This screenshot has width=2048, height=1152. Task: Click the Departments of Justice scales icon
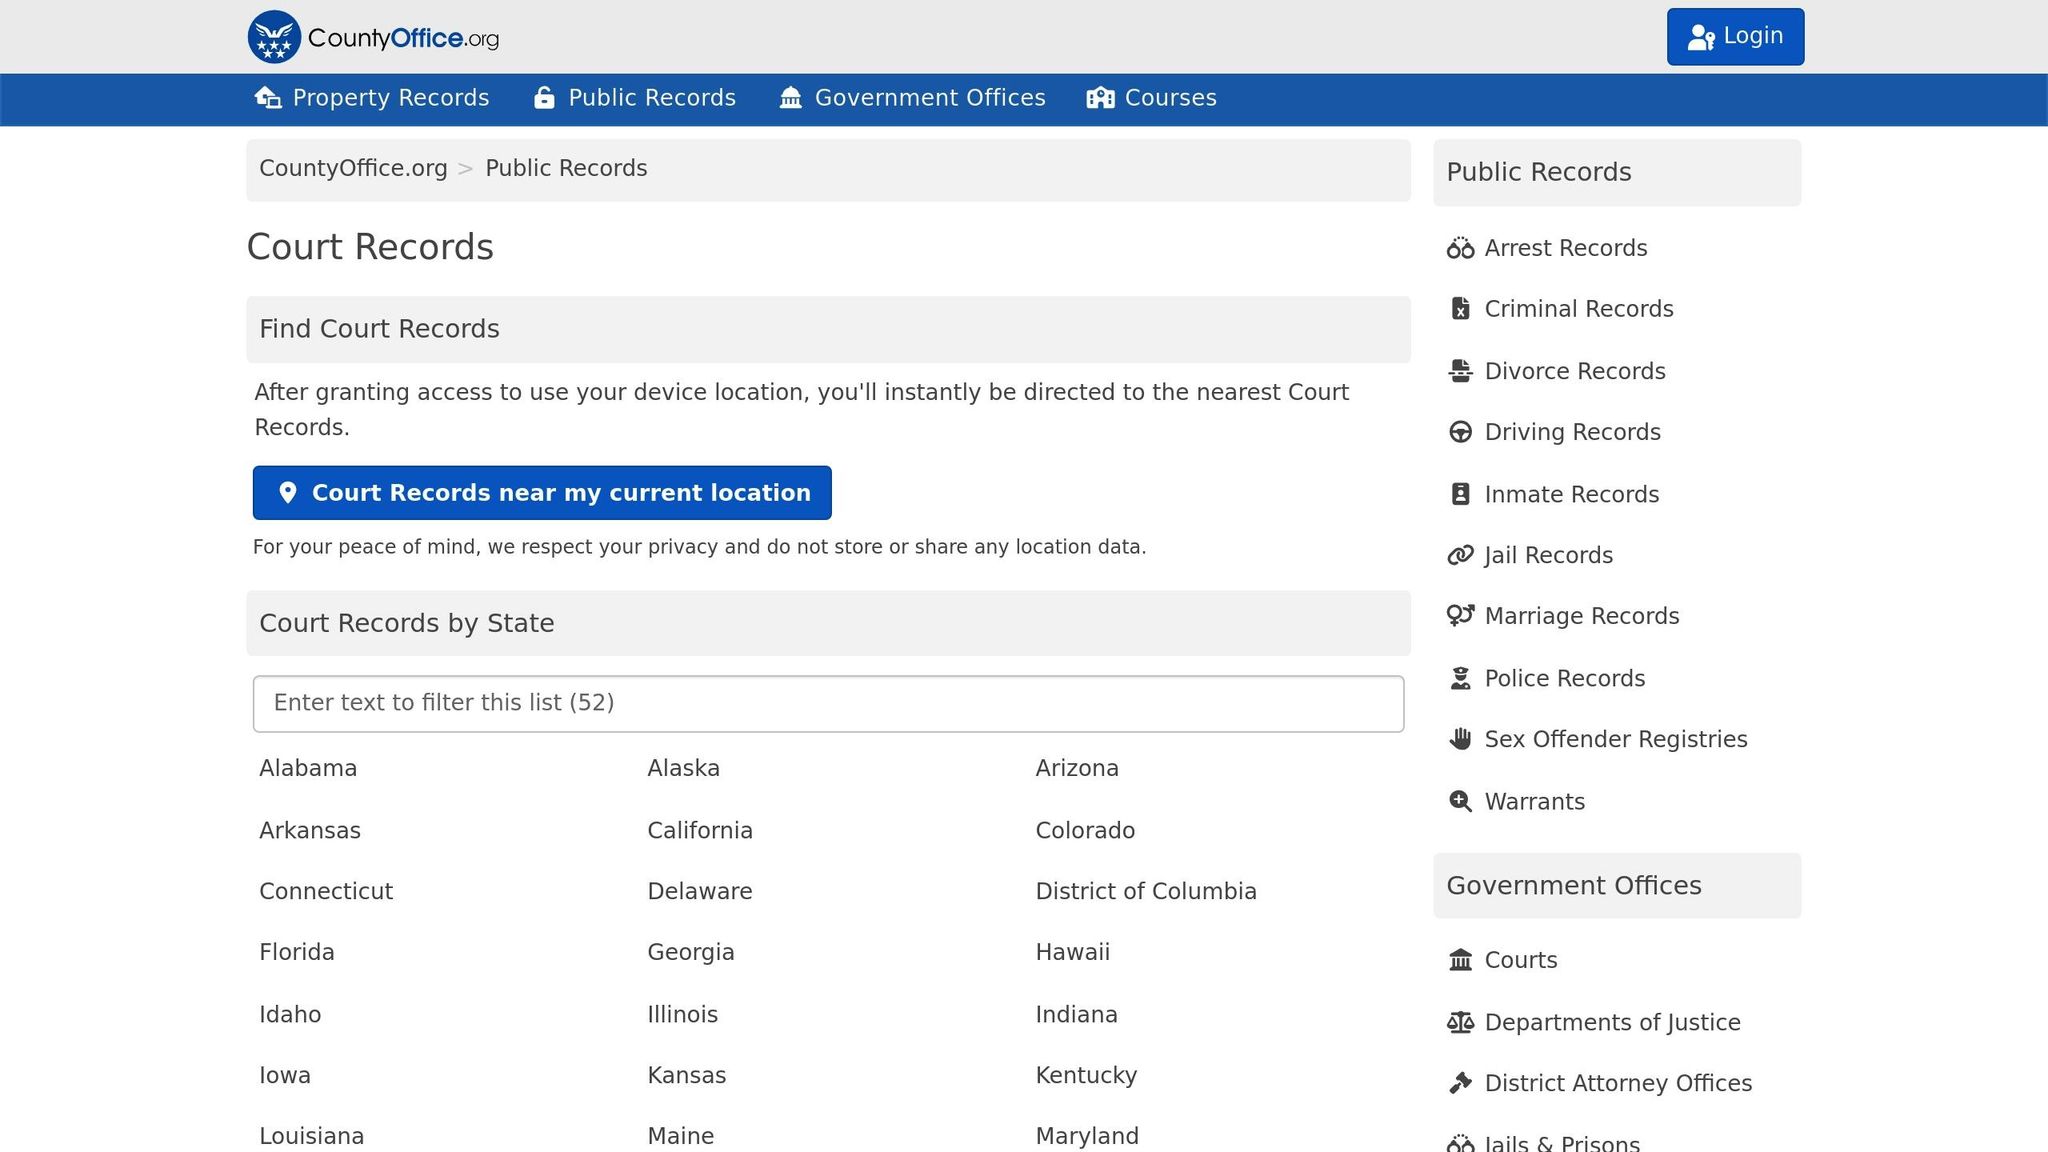pyautogui.click(x=1460, y=1022)
